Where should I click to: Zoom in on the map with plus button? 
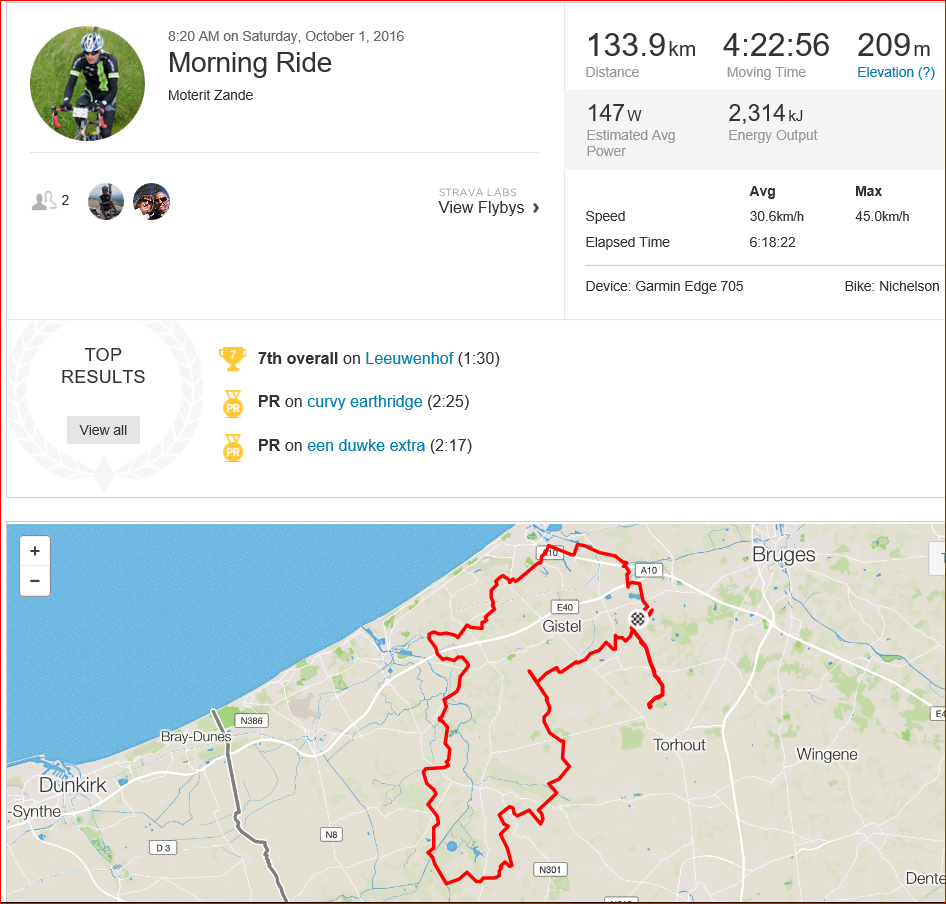click(x=35, y=550)
